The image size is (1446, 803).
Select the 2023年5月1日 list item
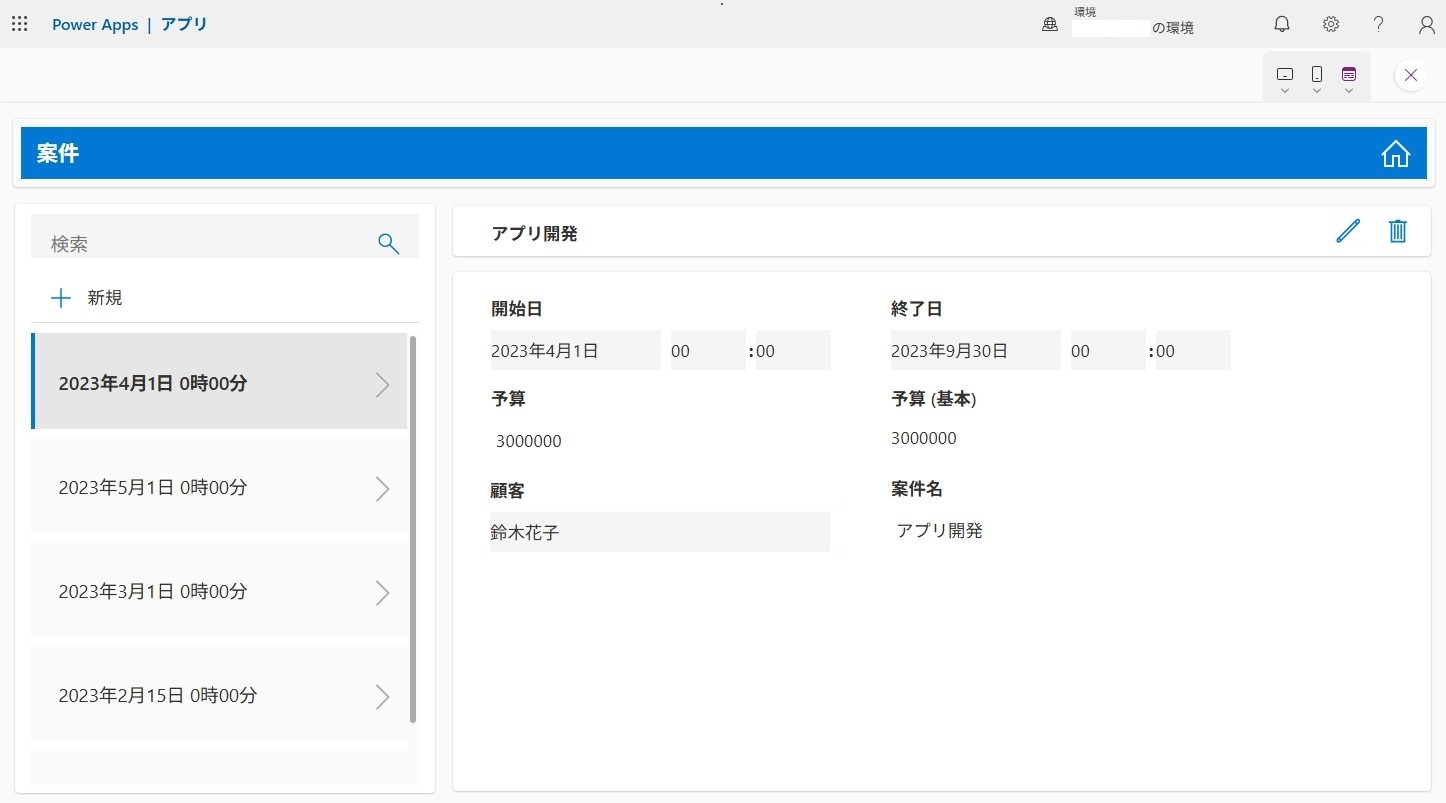pos(218,488)
